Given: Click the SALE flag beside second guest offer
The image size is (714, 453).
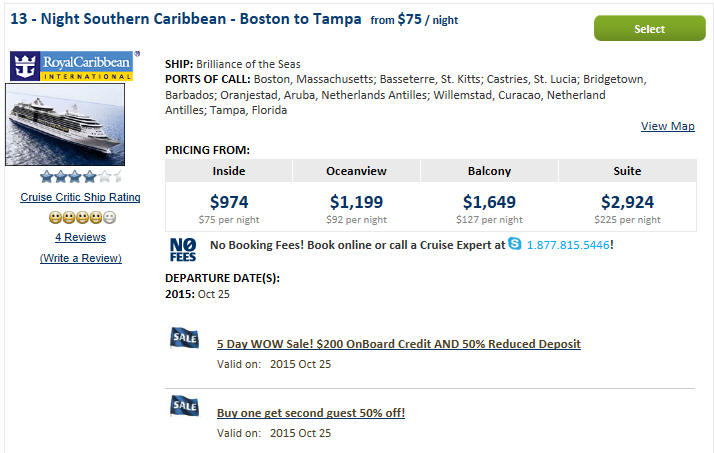Looking at the screenshot, I should point(184,406).
